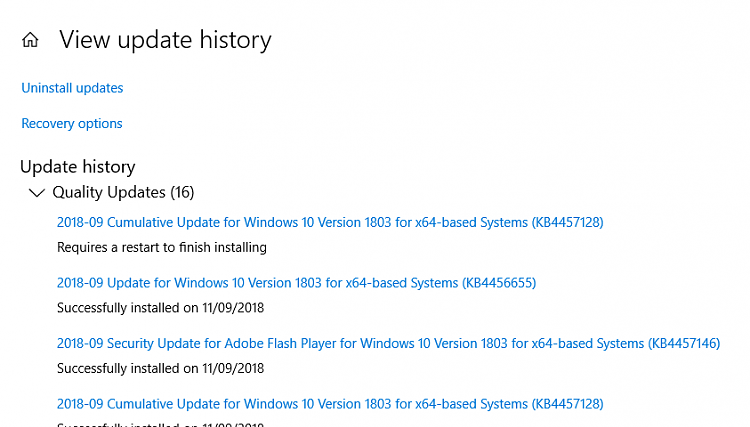This screenshot has height=427, width=750.
Task: Open the Uninstall updates link
Action: coord(72,88)
